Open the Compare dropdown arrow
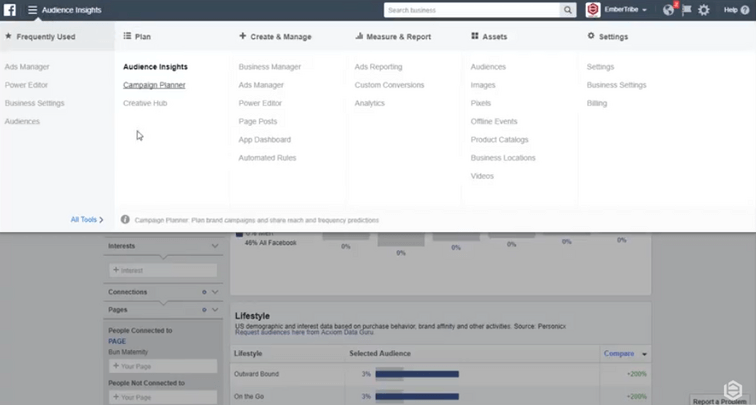756x405 pixels. pyautogui.click(x=645, y=354)
